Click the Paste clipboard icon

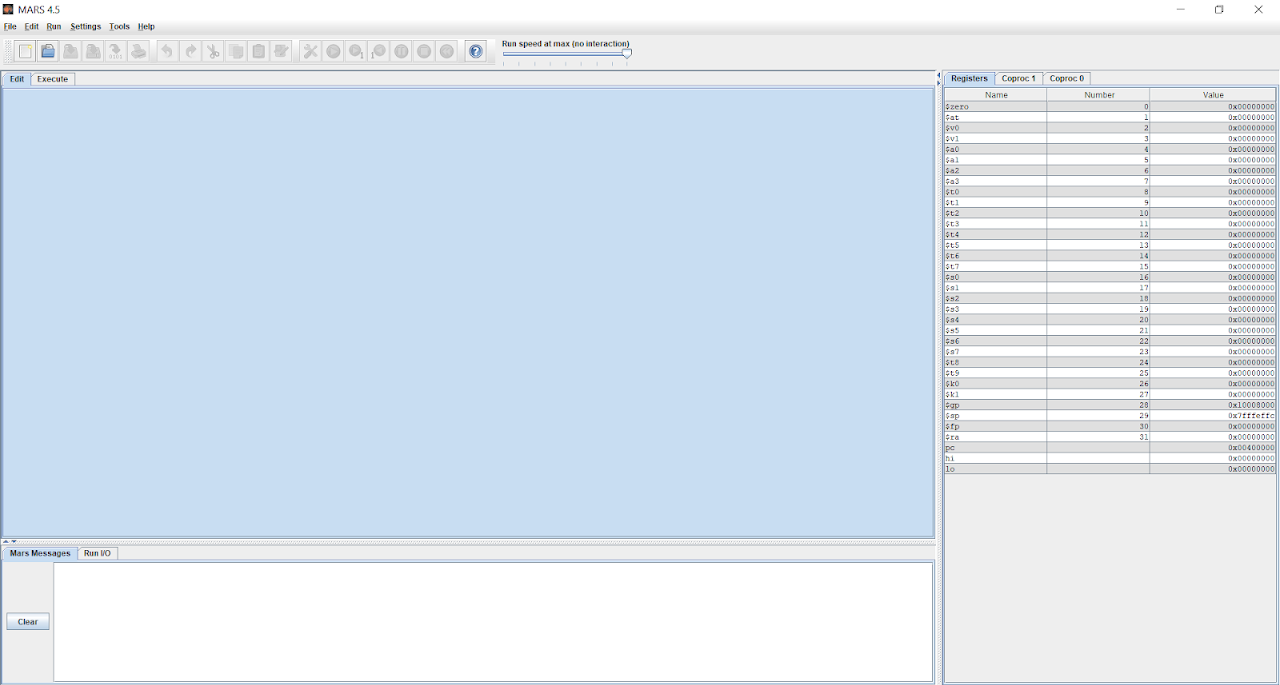tap(259, 52)
